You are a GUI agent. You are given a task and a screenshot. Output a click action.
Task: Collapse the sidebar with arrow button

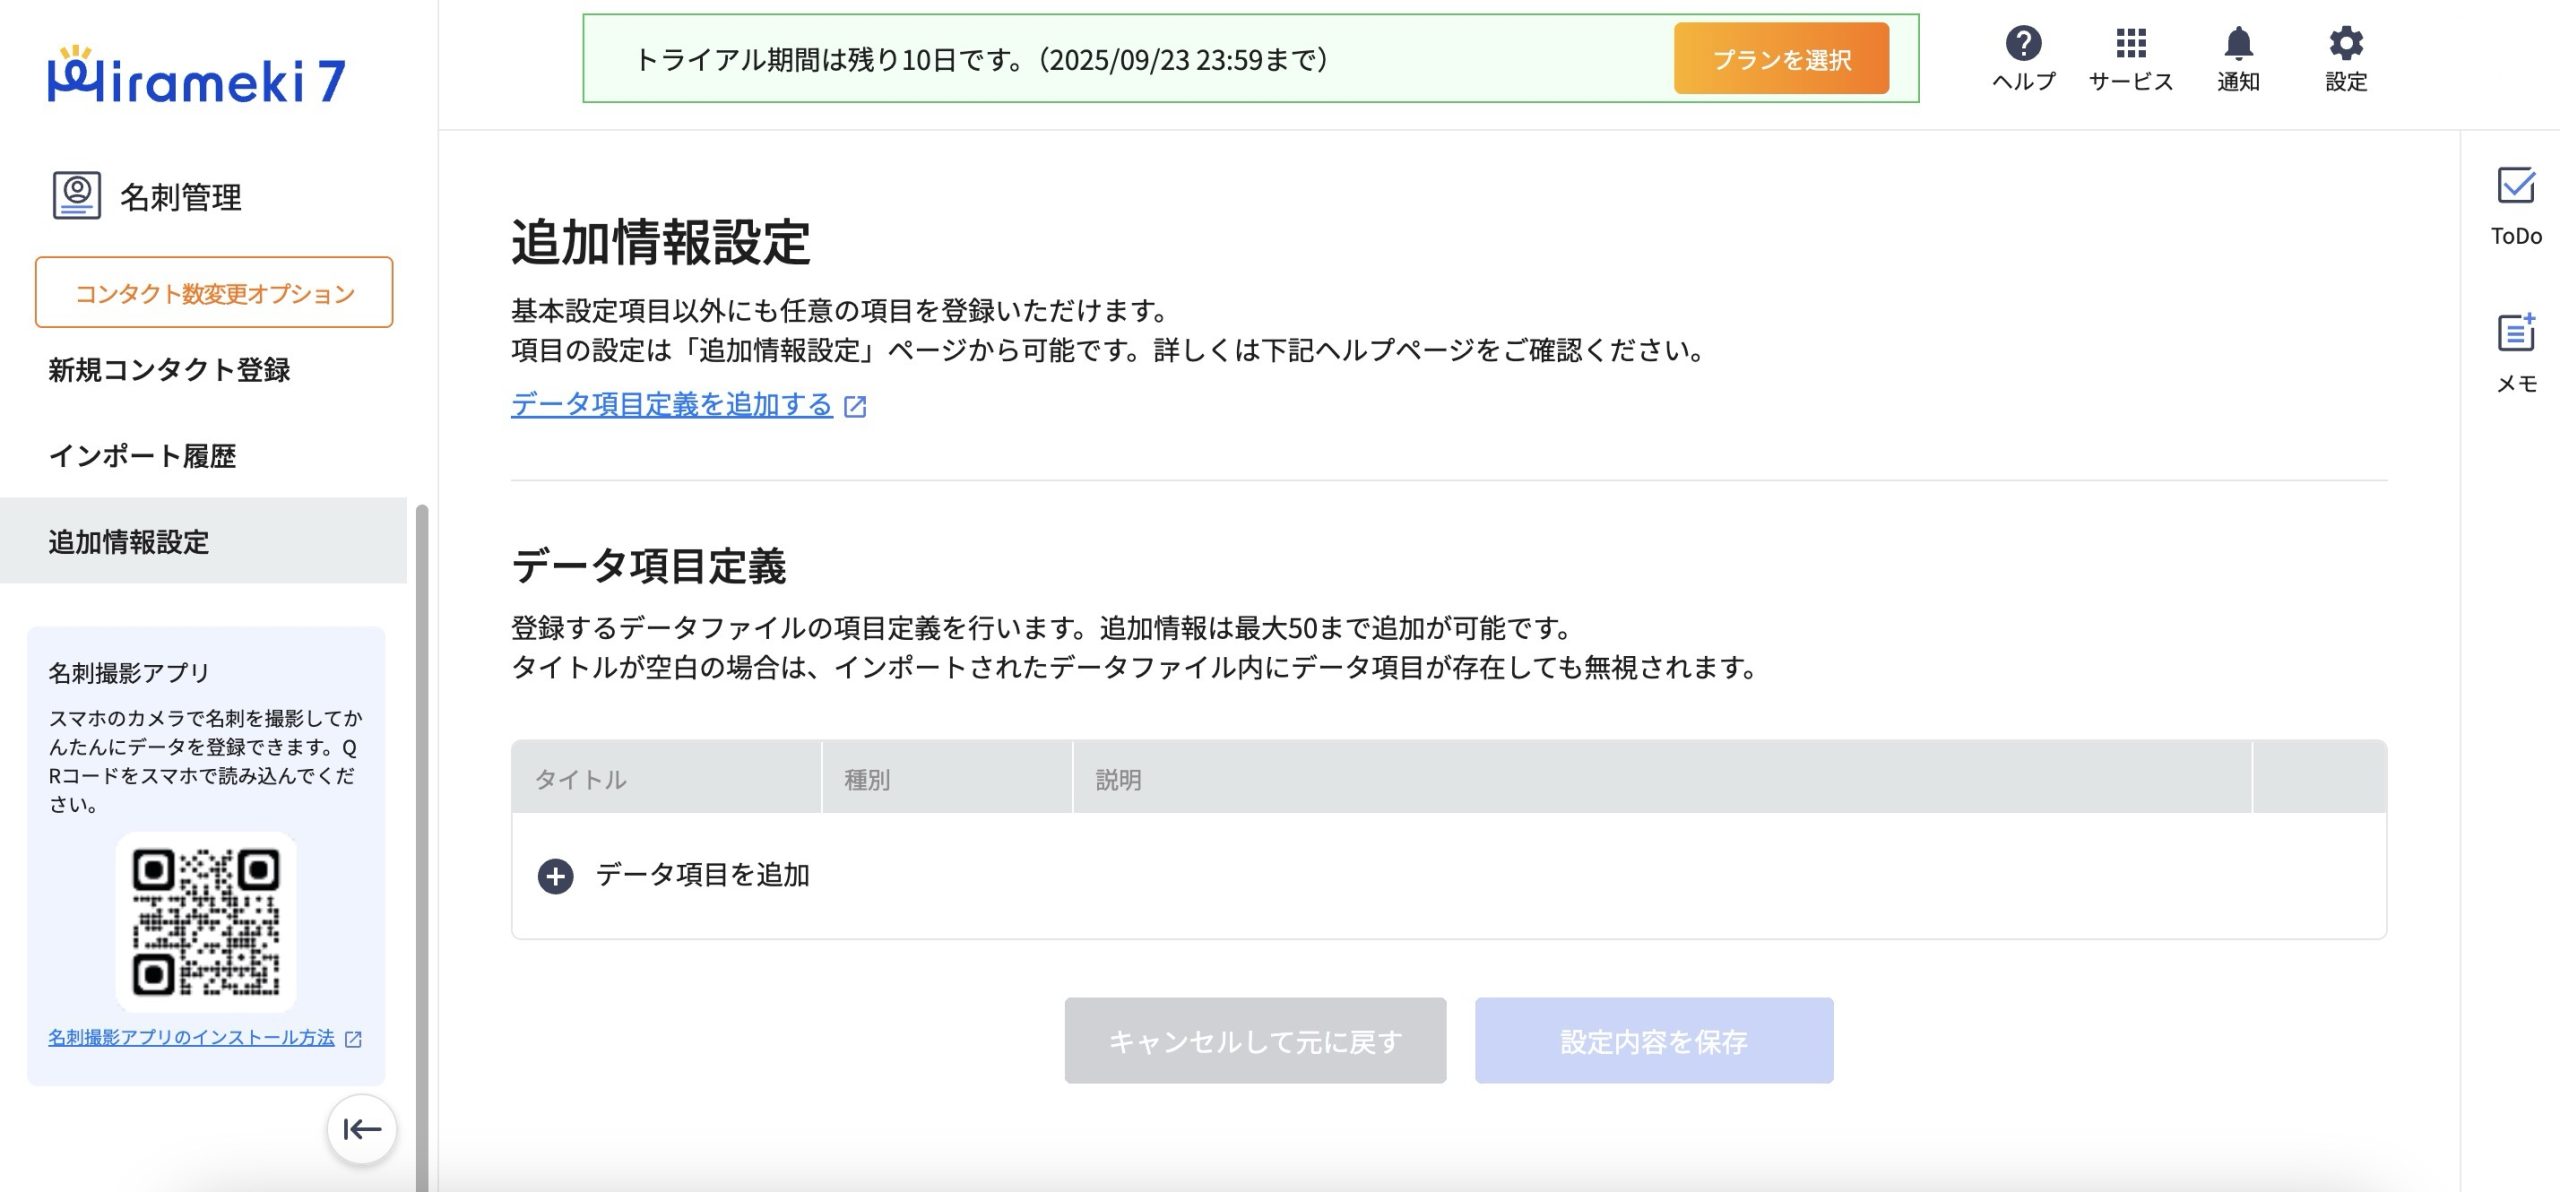(x=361, y=1129)
